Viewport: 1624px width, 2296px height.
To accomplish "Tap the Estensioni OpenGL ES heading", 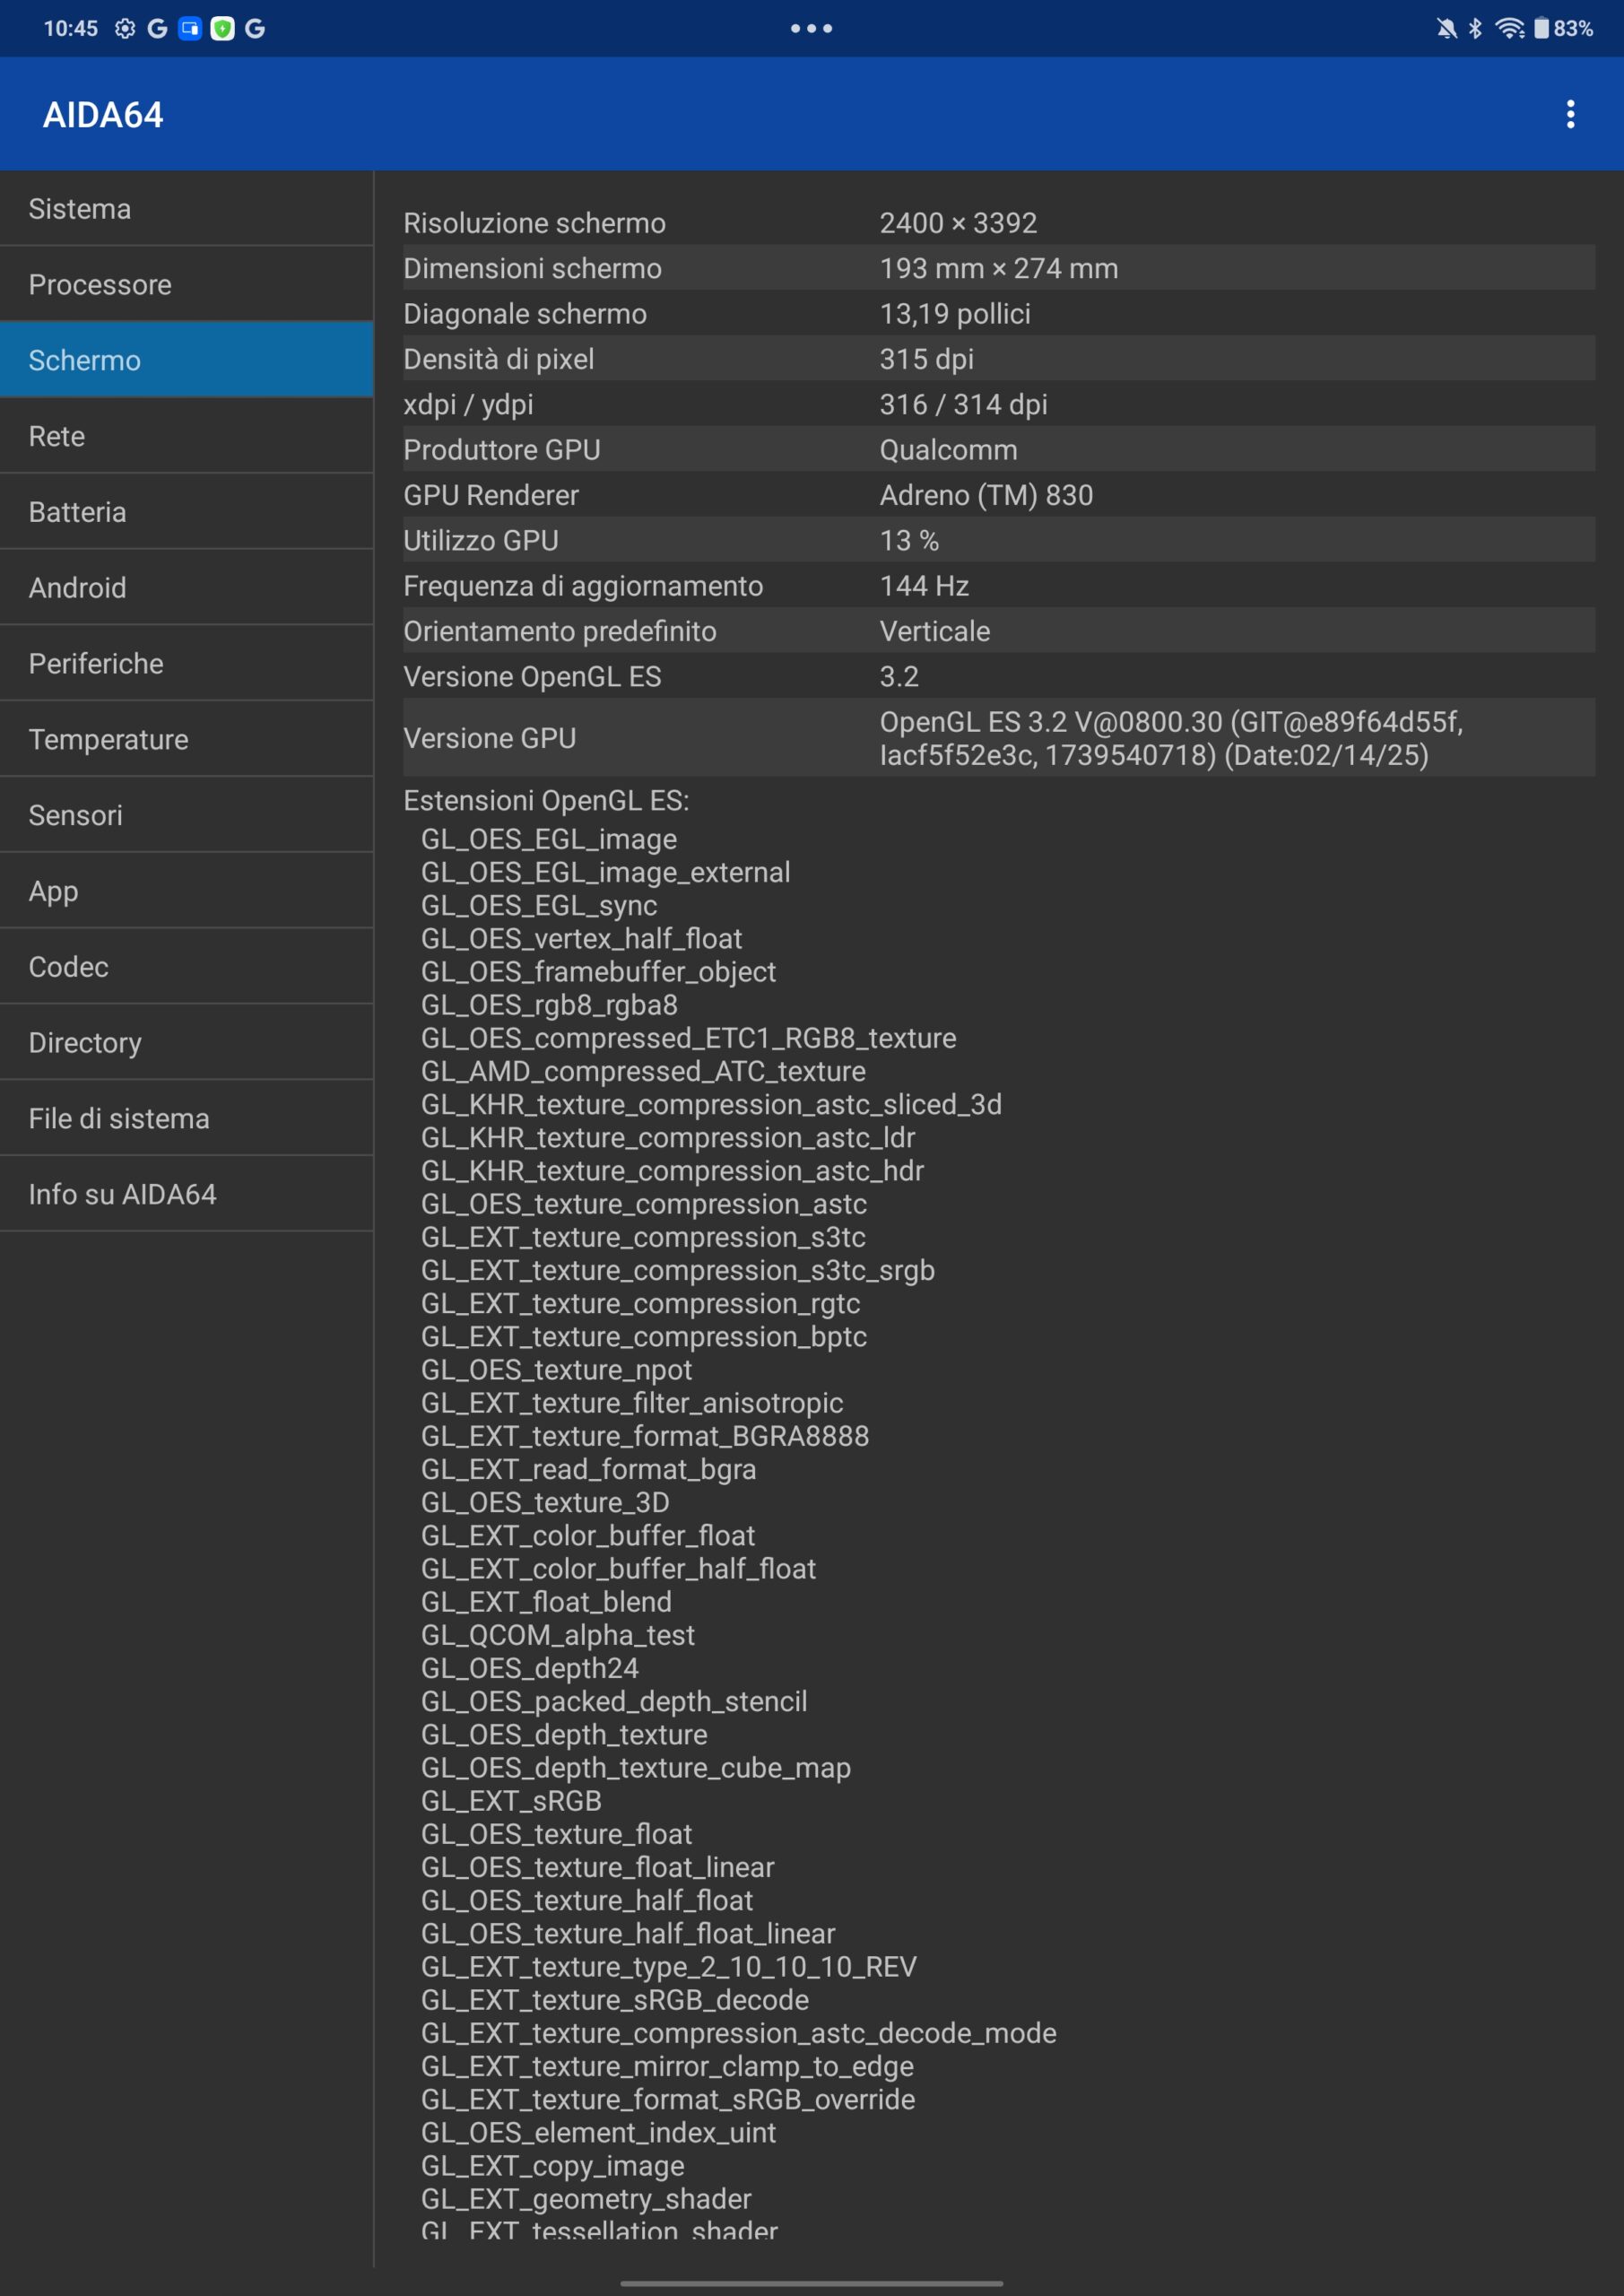I will (x=546, y=801).
